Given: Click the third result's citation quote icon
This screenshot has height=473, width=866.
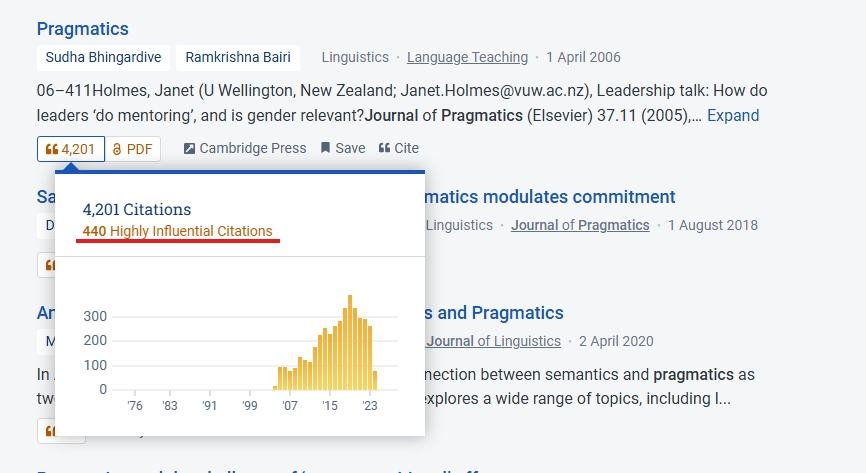Looking at the screenshot, I should point(46,431).
